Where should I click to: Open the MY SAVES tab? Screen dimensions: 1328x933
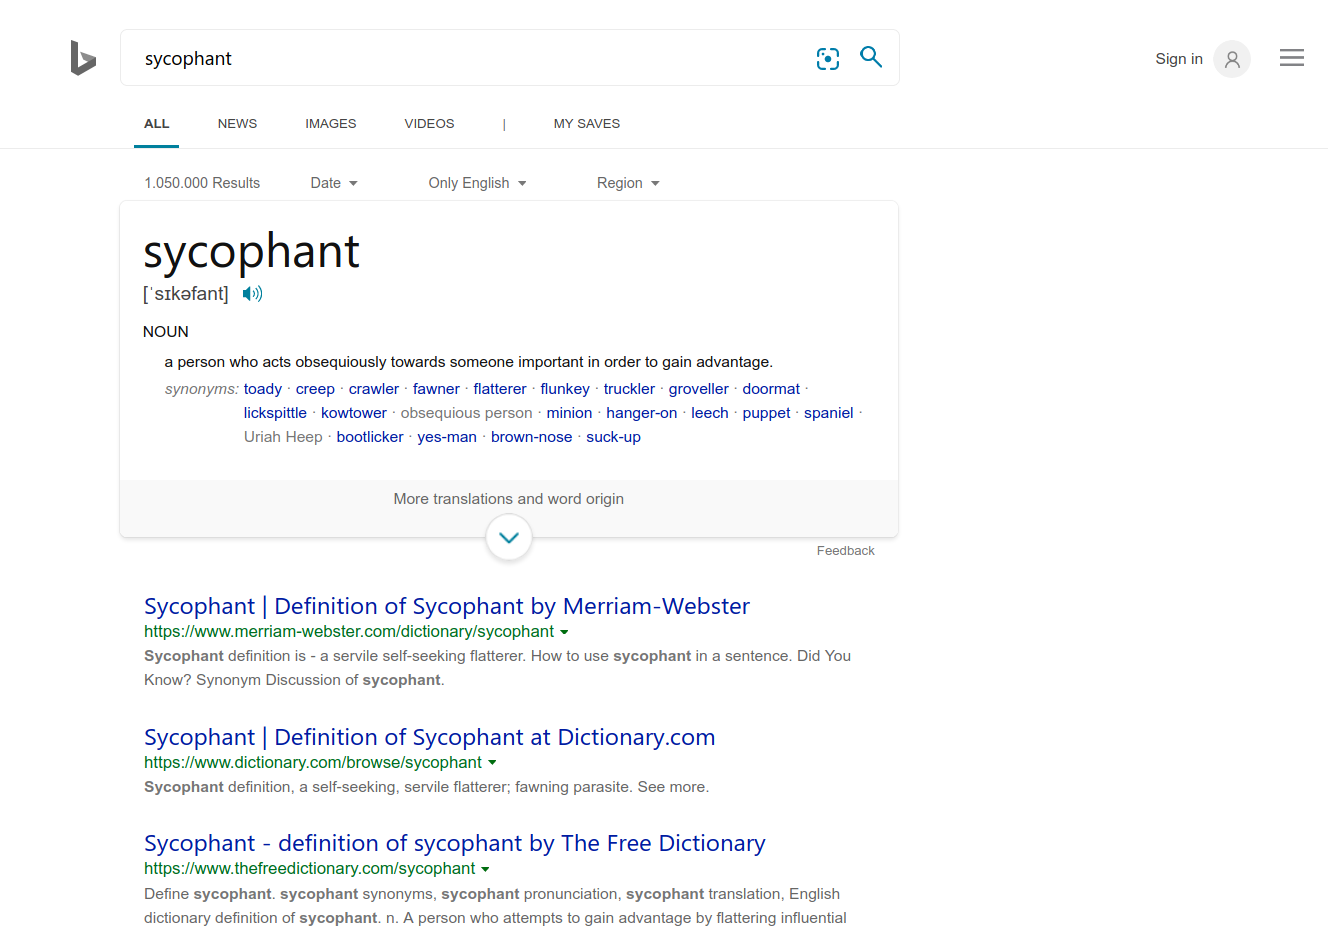[587, 124]
